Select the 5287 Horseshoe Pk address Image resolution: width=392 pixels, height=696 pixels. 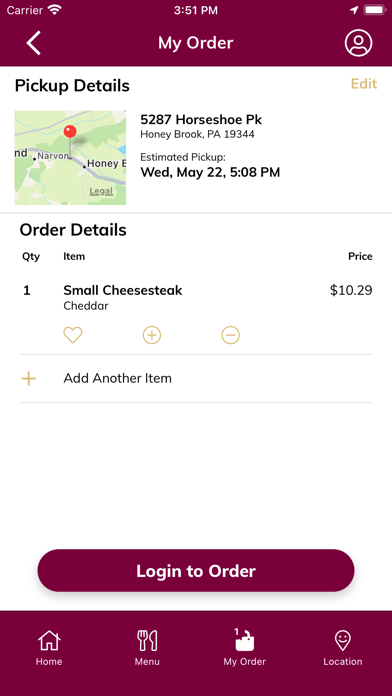coord(201,120)
